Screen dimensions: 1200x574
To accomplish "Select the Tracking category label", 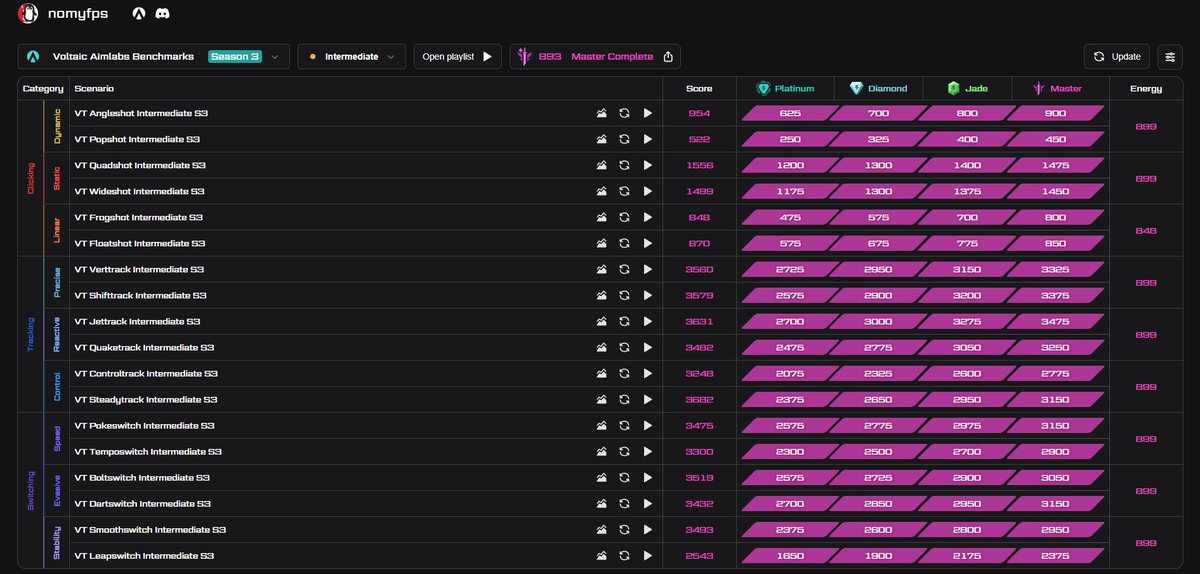I will [x=30, y=334].
